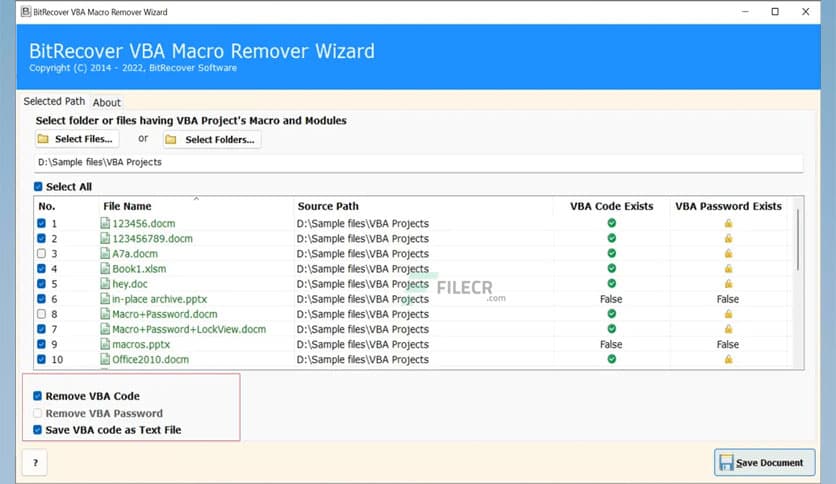Click the Select Folders button
836x484 pixels.
(x=212, y=140)
